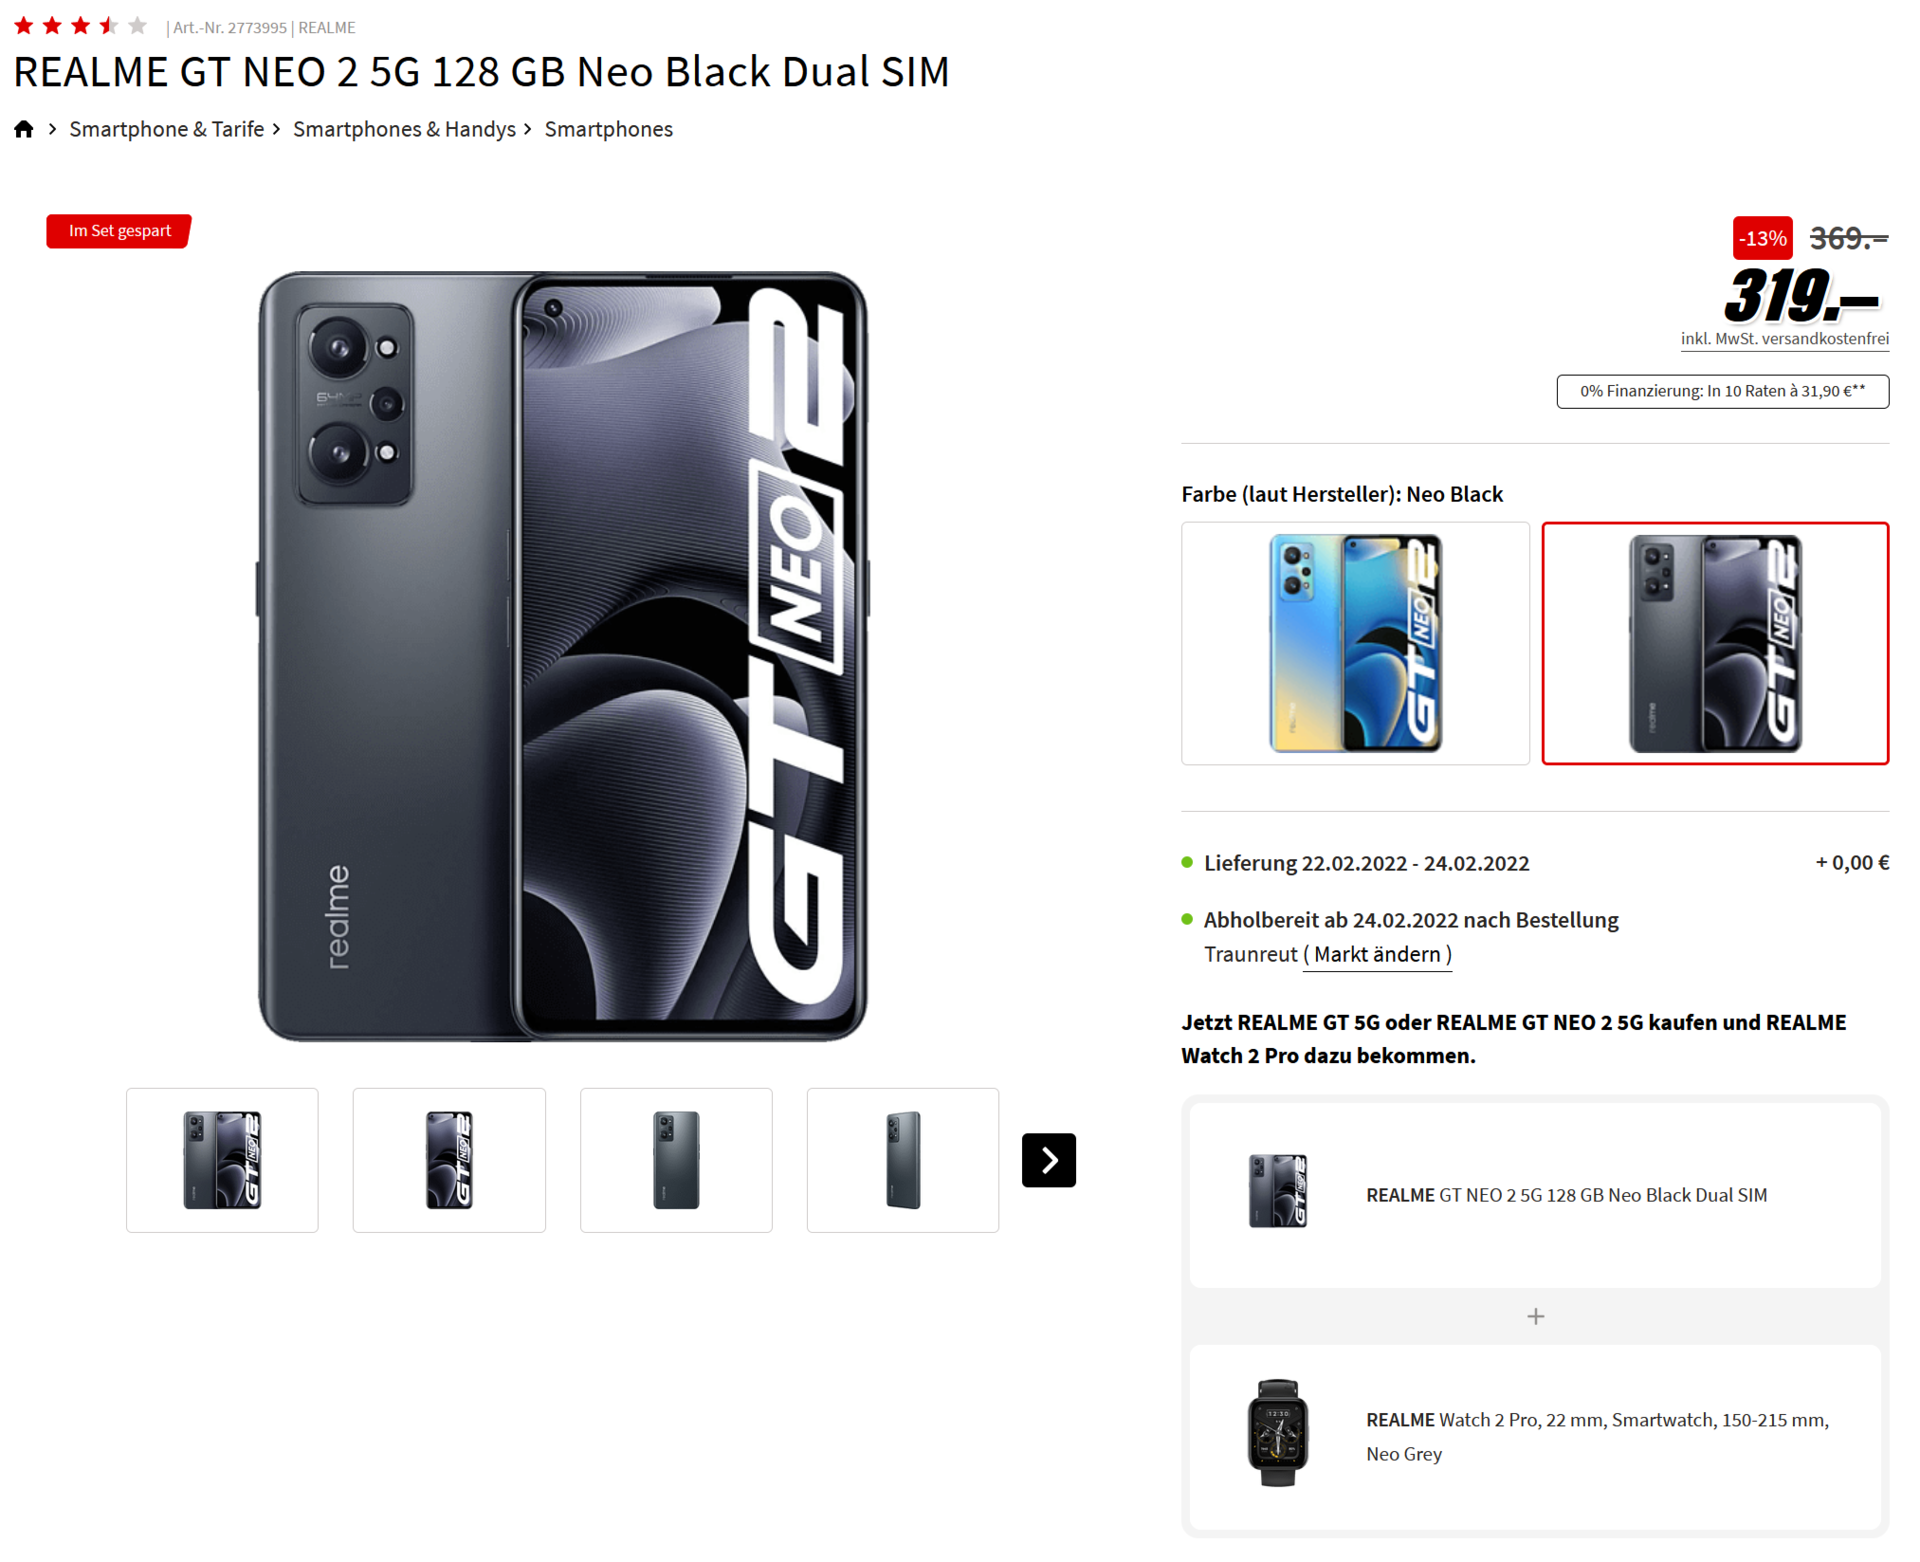1920x1562 pixels.
Task: Click the 'Im Set gespart' badge
Action: coord(119,231)
